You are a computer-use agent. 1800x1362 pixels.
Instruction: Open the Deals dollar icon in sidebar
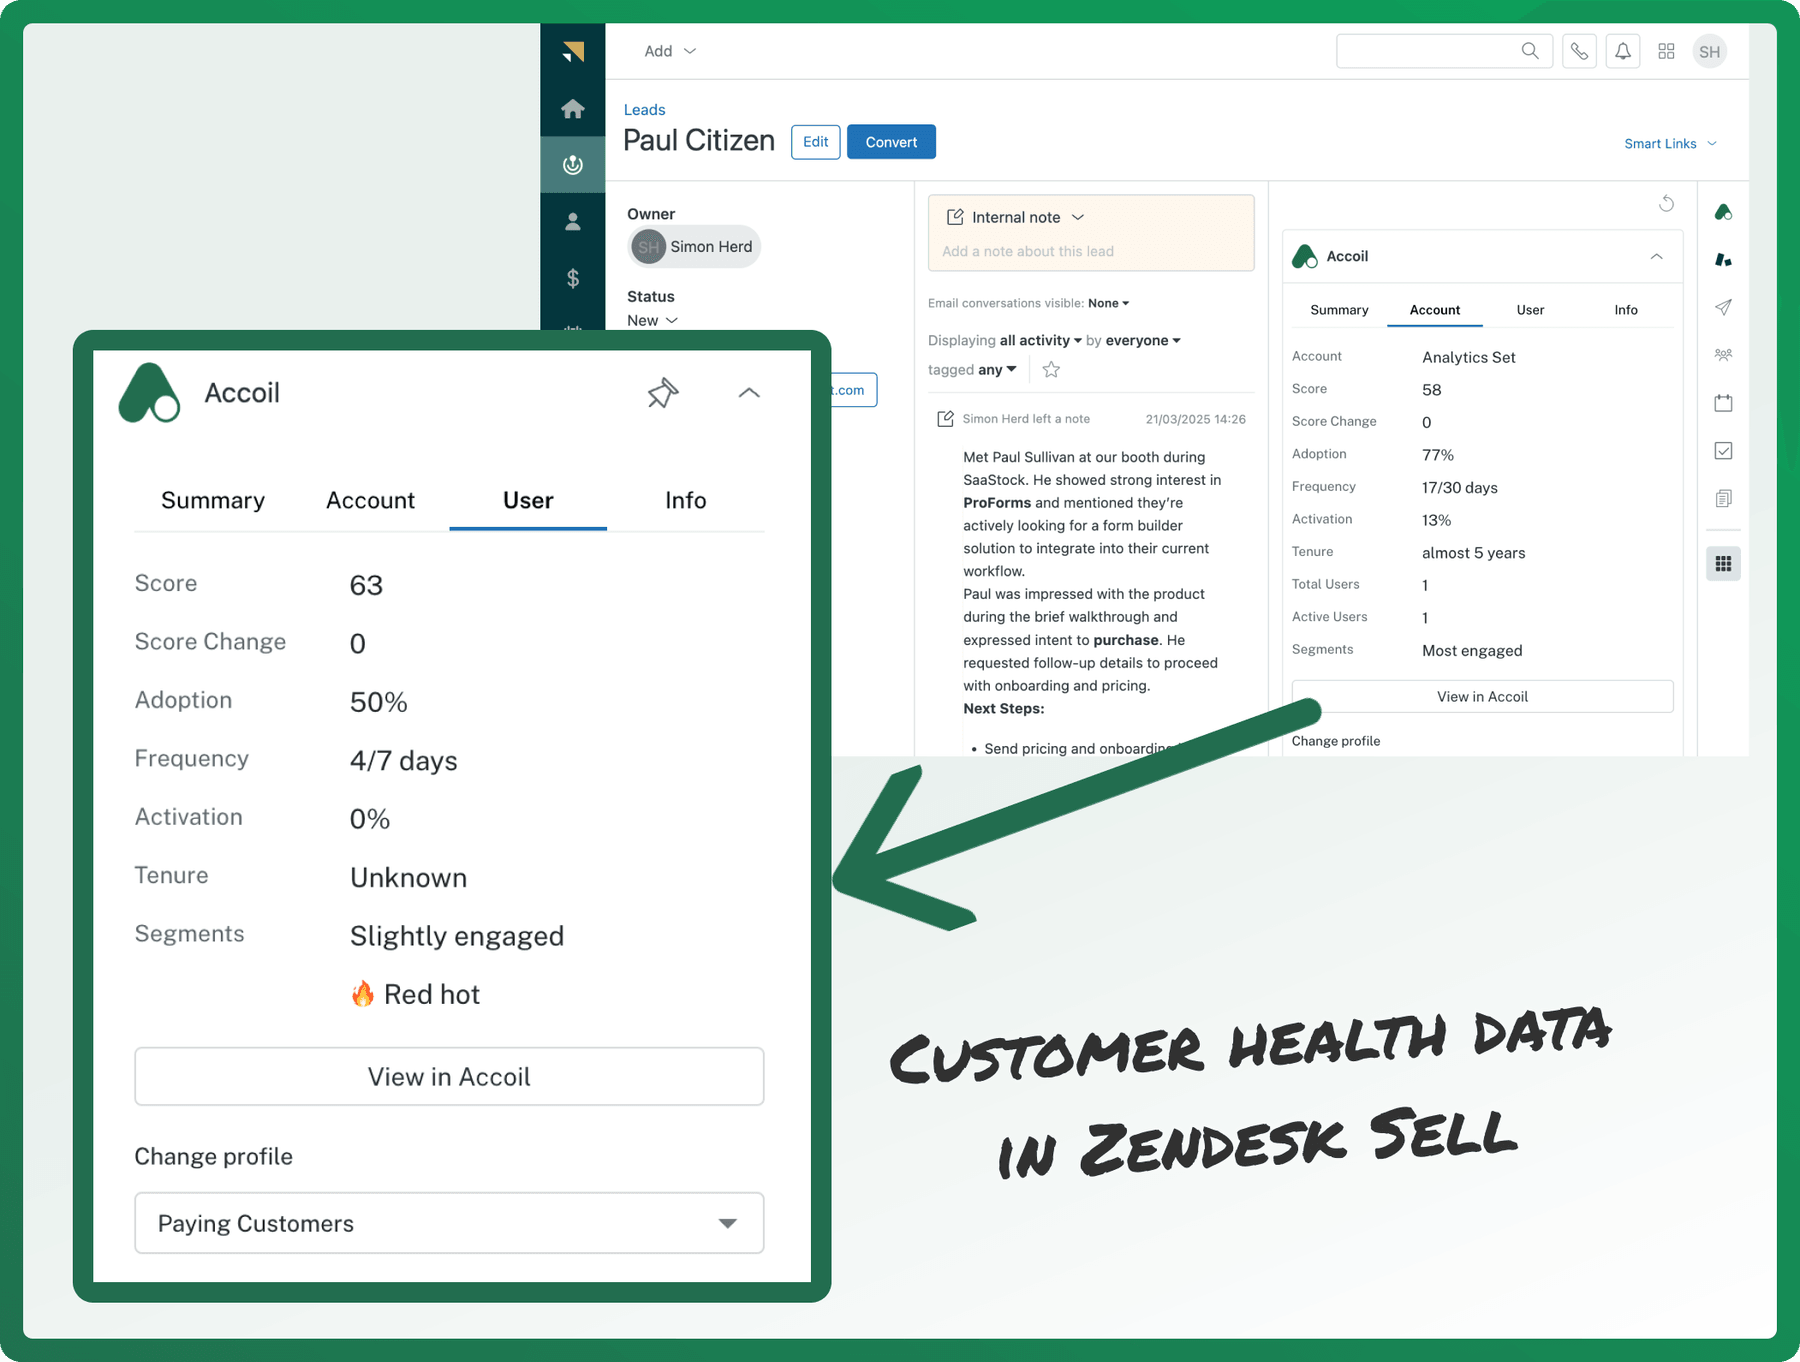573,278
